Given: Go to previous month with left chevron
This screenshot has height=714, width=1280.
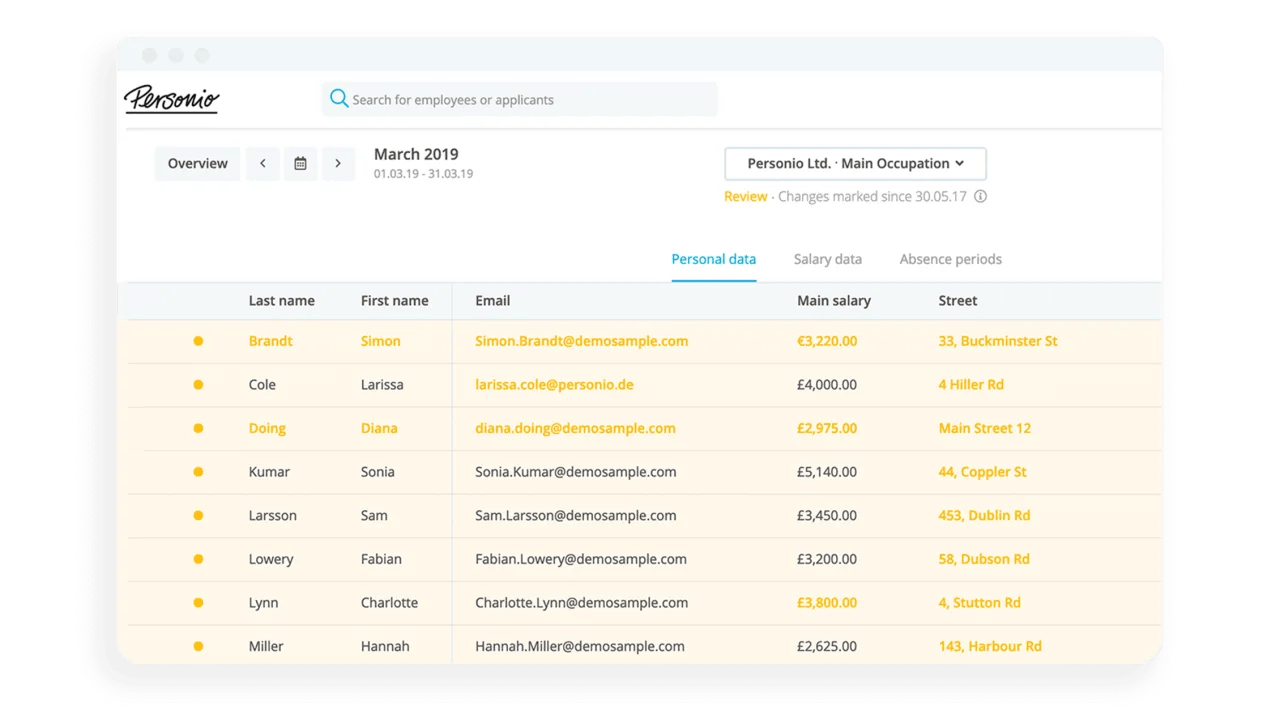Looking at the screenshot, I should pyautogui.click(x=263, y=164).
